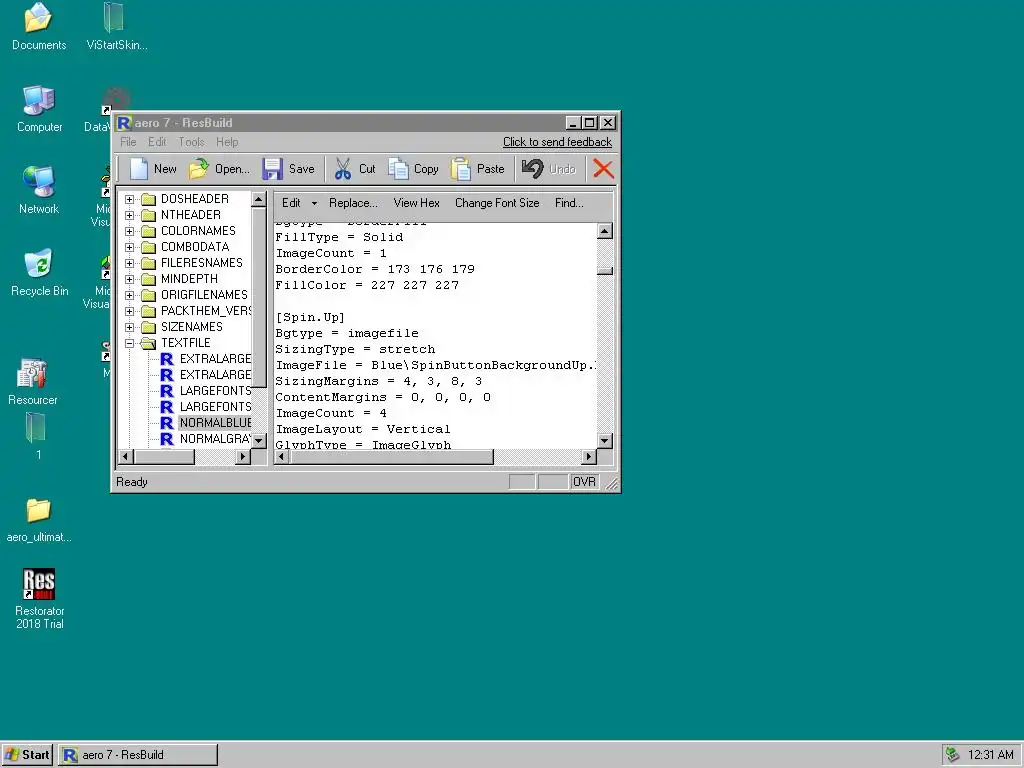
Task: Expand the NTHEADER tree node
Action: click(129, 215)
